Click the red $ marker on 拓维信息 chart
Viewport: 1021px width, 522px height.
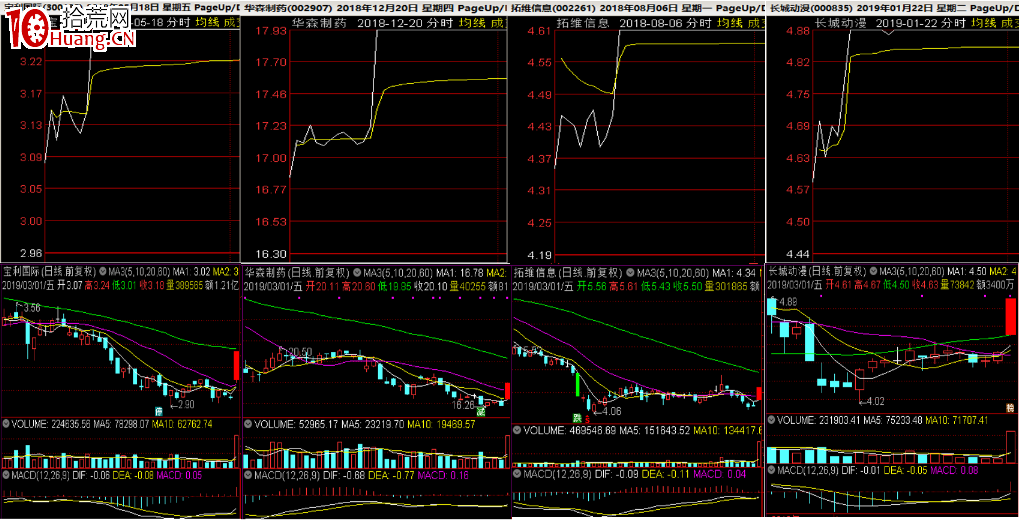pyautogui.click(x=587, y=418)
